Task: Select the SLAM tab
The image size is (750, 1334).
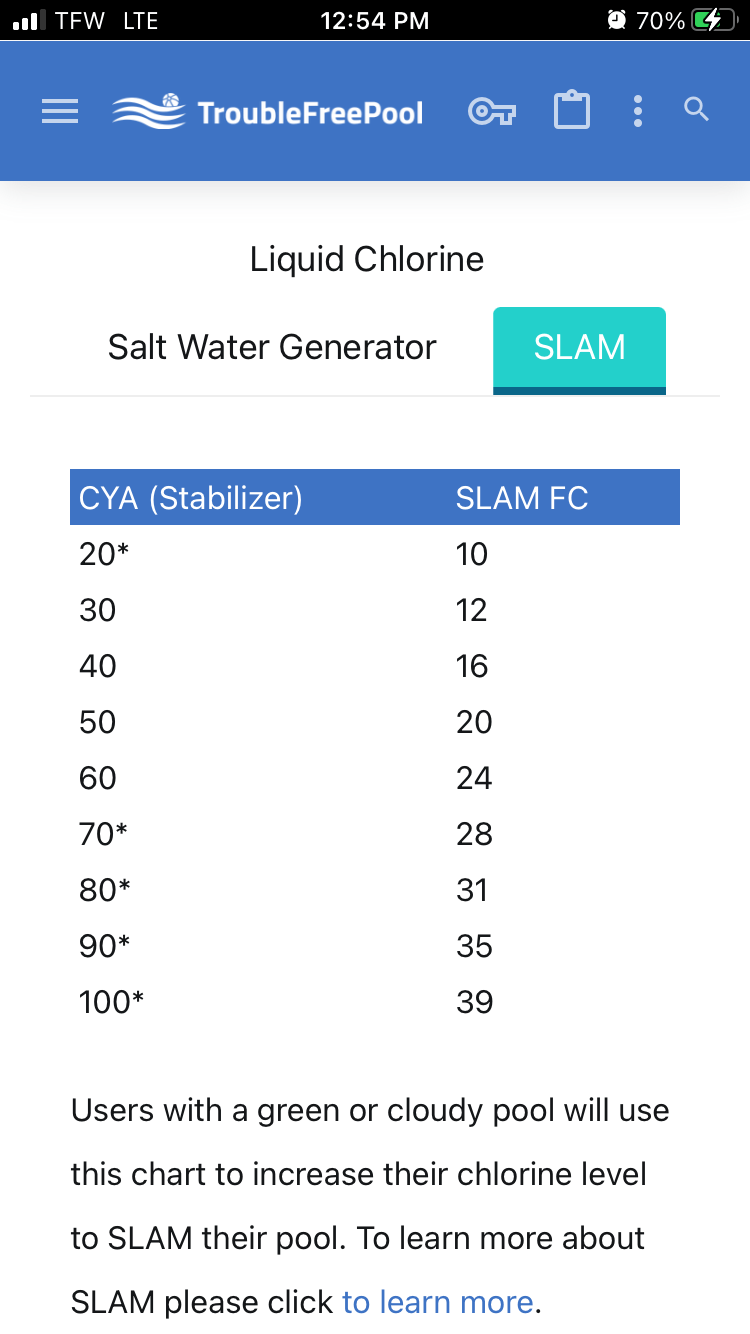Action: pyautogui.click(x=580, y=350)
